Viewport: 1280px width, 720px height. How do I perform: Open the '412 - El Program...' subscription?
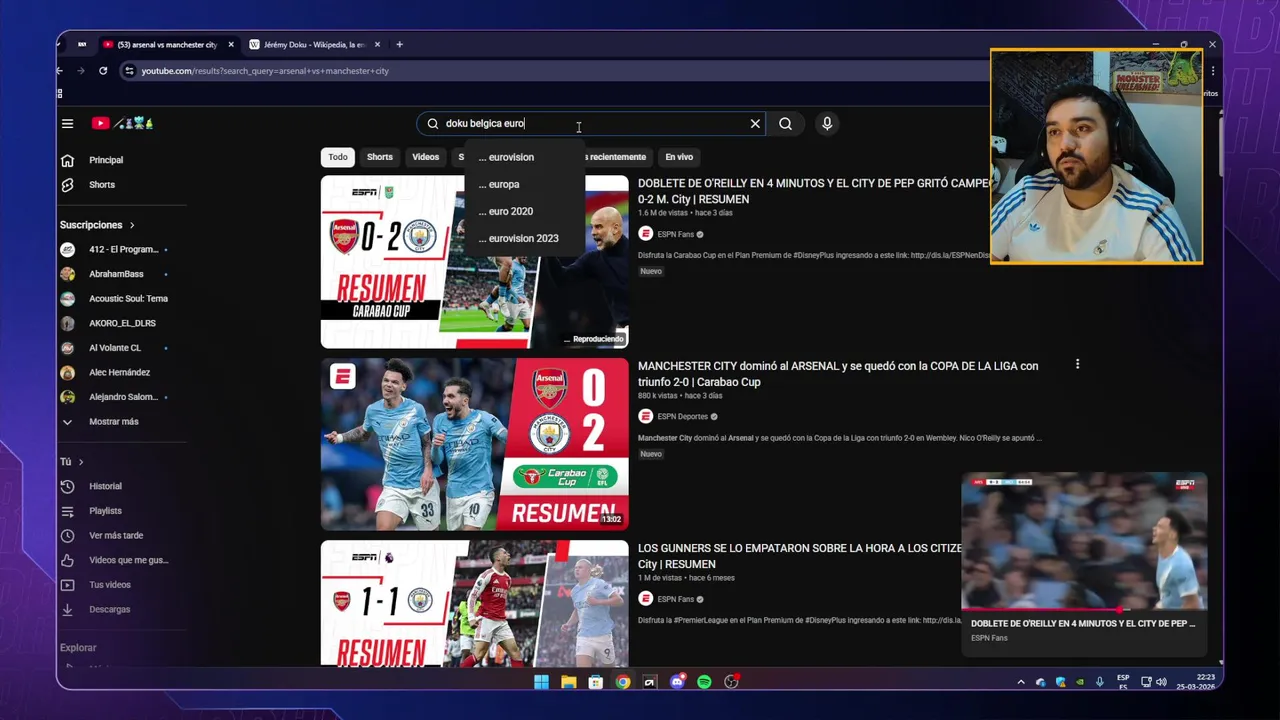tap(122, 249)
